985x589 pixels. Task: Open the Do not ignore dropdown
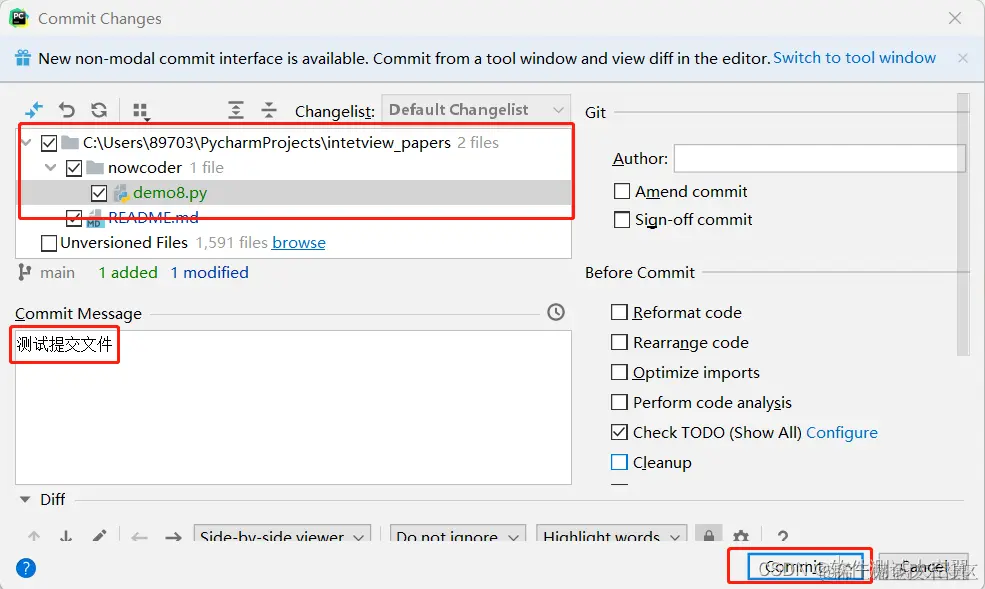tap(457, 534)
